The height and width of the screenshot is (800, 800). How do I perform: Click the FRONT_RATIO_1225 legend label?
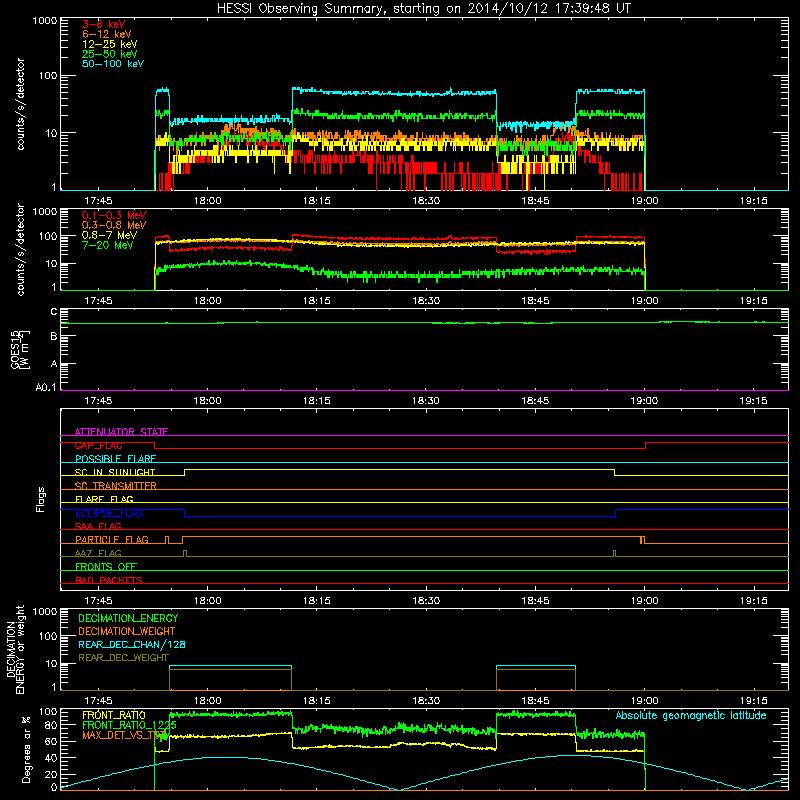[129, 725]
